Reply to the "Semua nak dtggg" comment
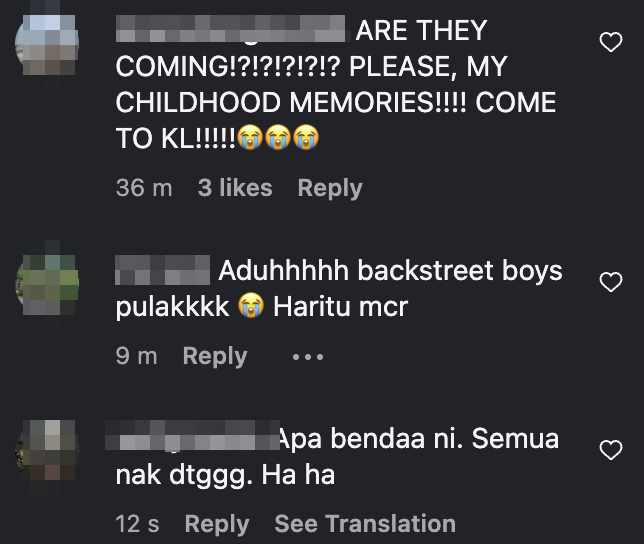The width and height of the screenshot is (644, 544). click(217, 524)
